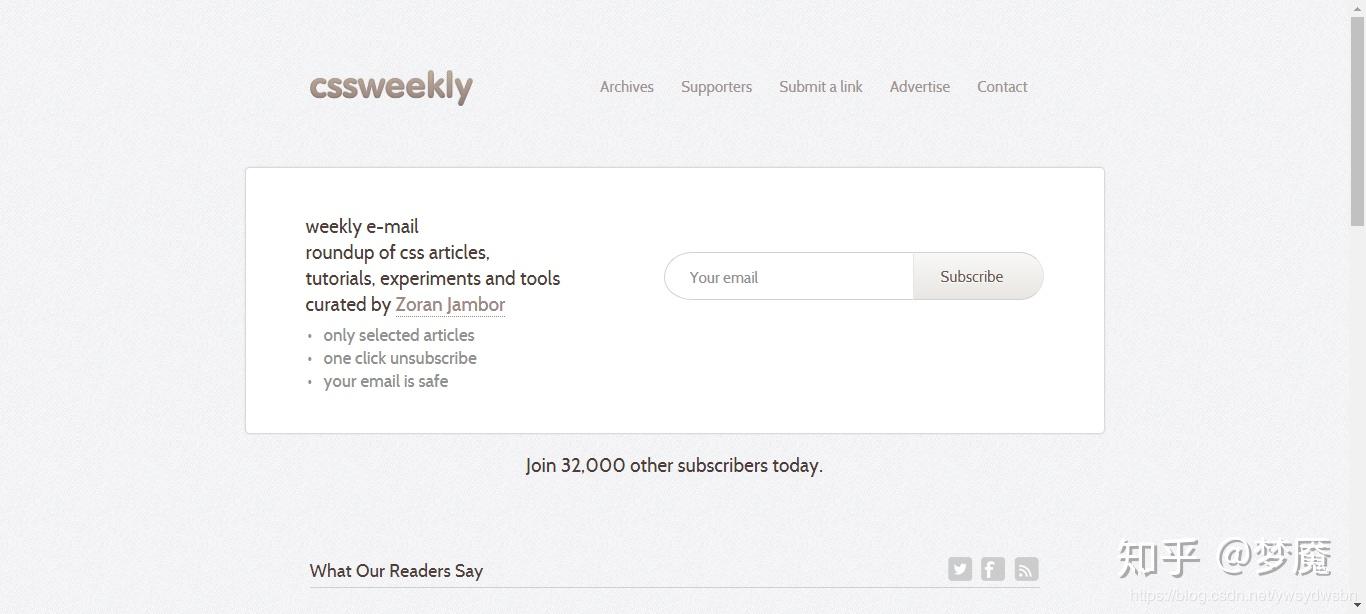Open the Twitter social icon
The height and width of the screenshot is (614, 1366).
[x=960, y=569]
